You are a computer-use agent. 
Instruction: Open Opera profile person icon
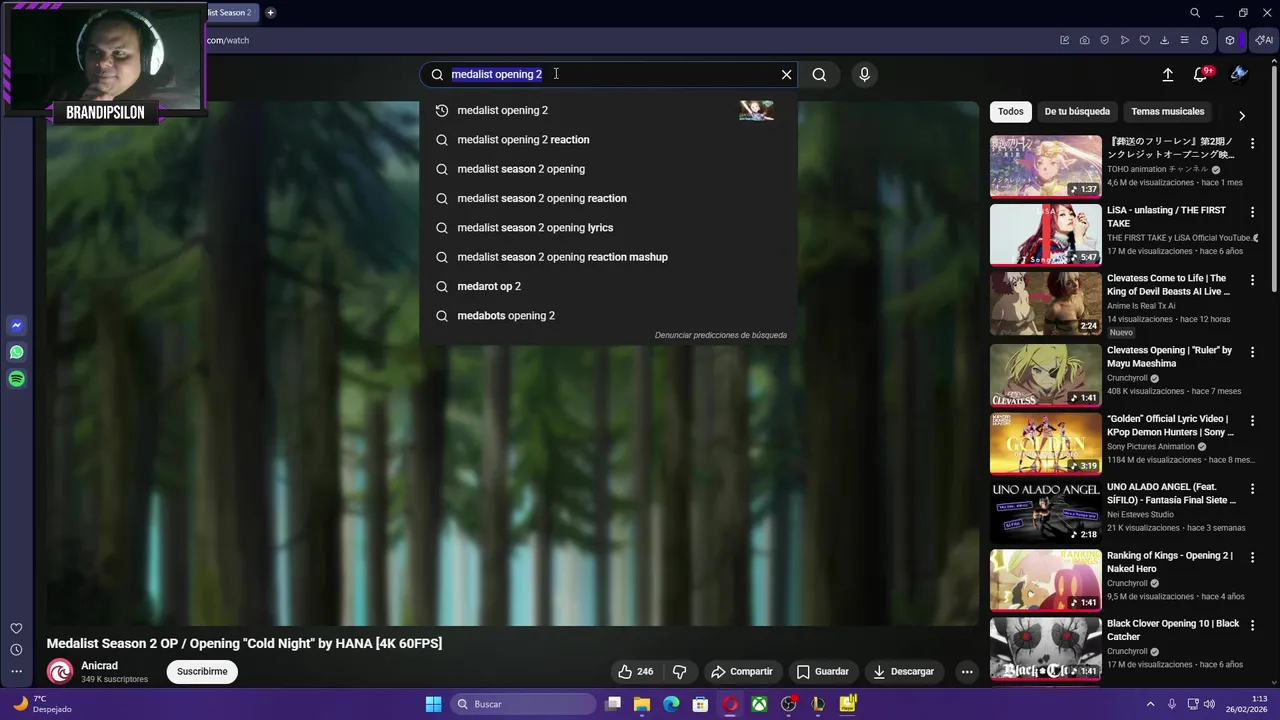1204,40
